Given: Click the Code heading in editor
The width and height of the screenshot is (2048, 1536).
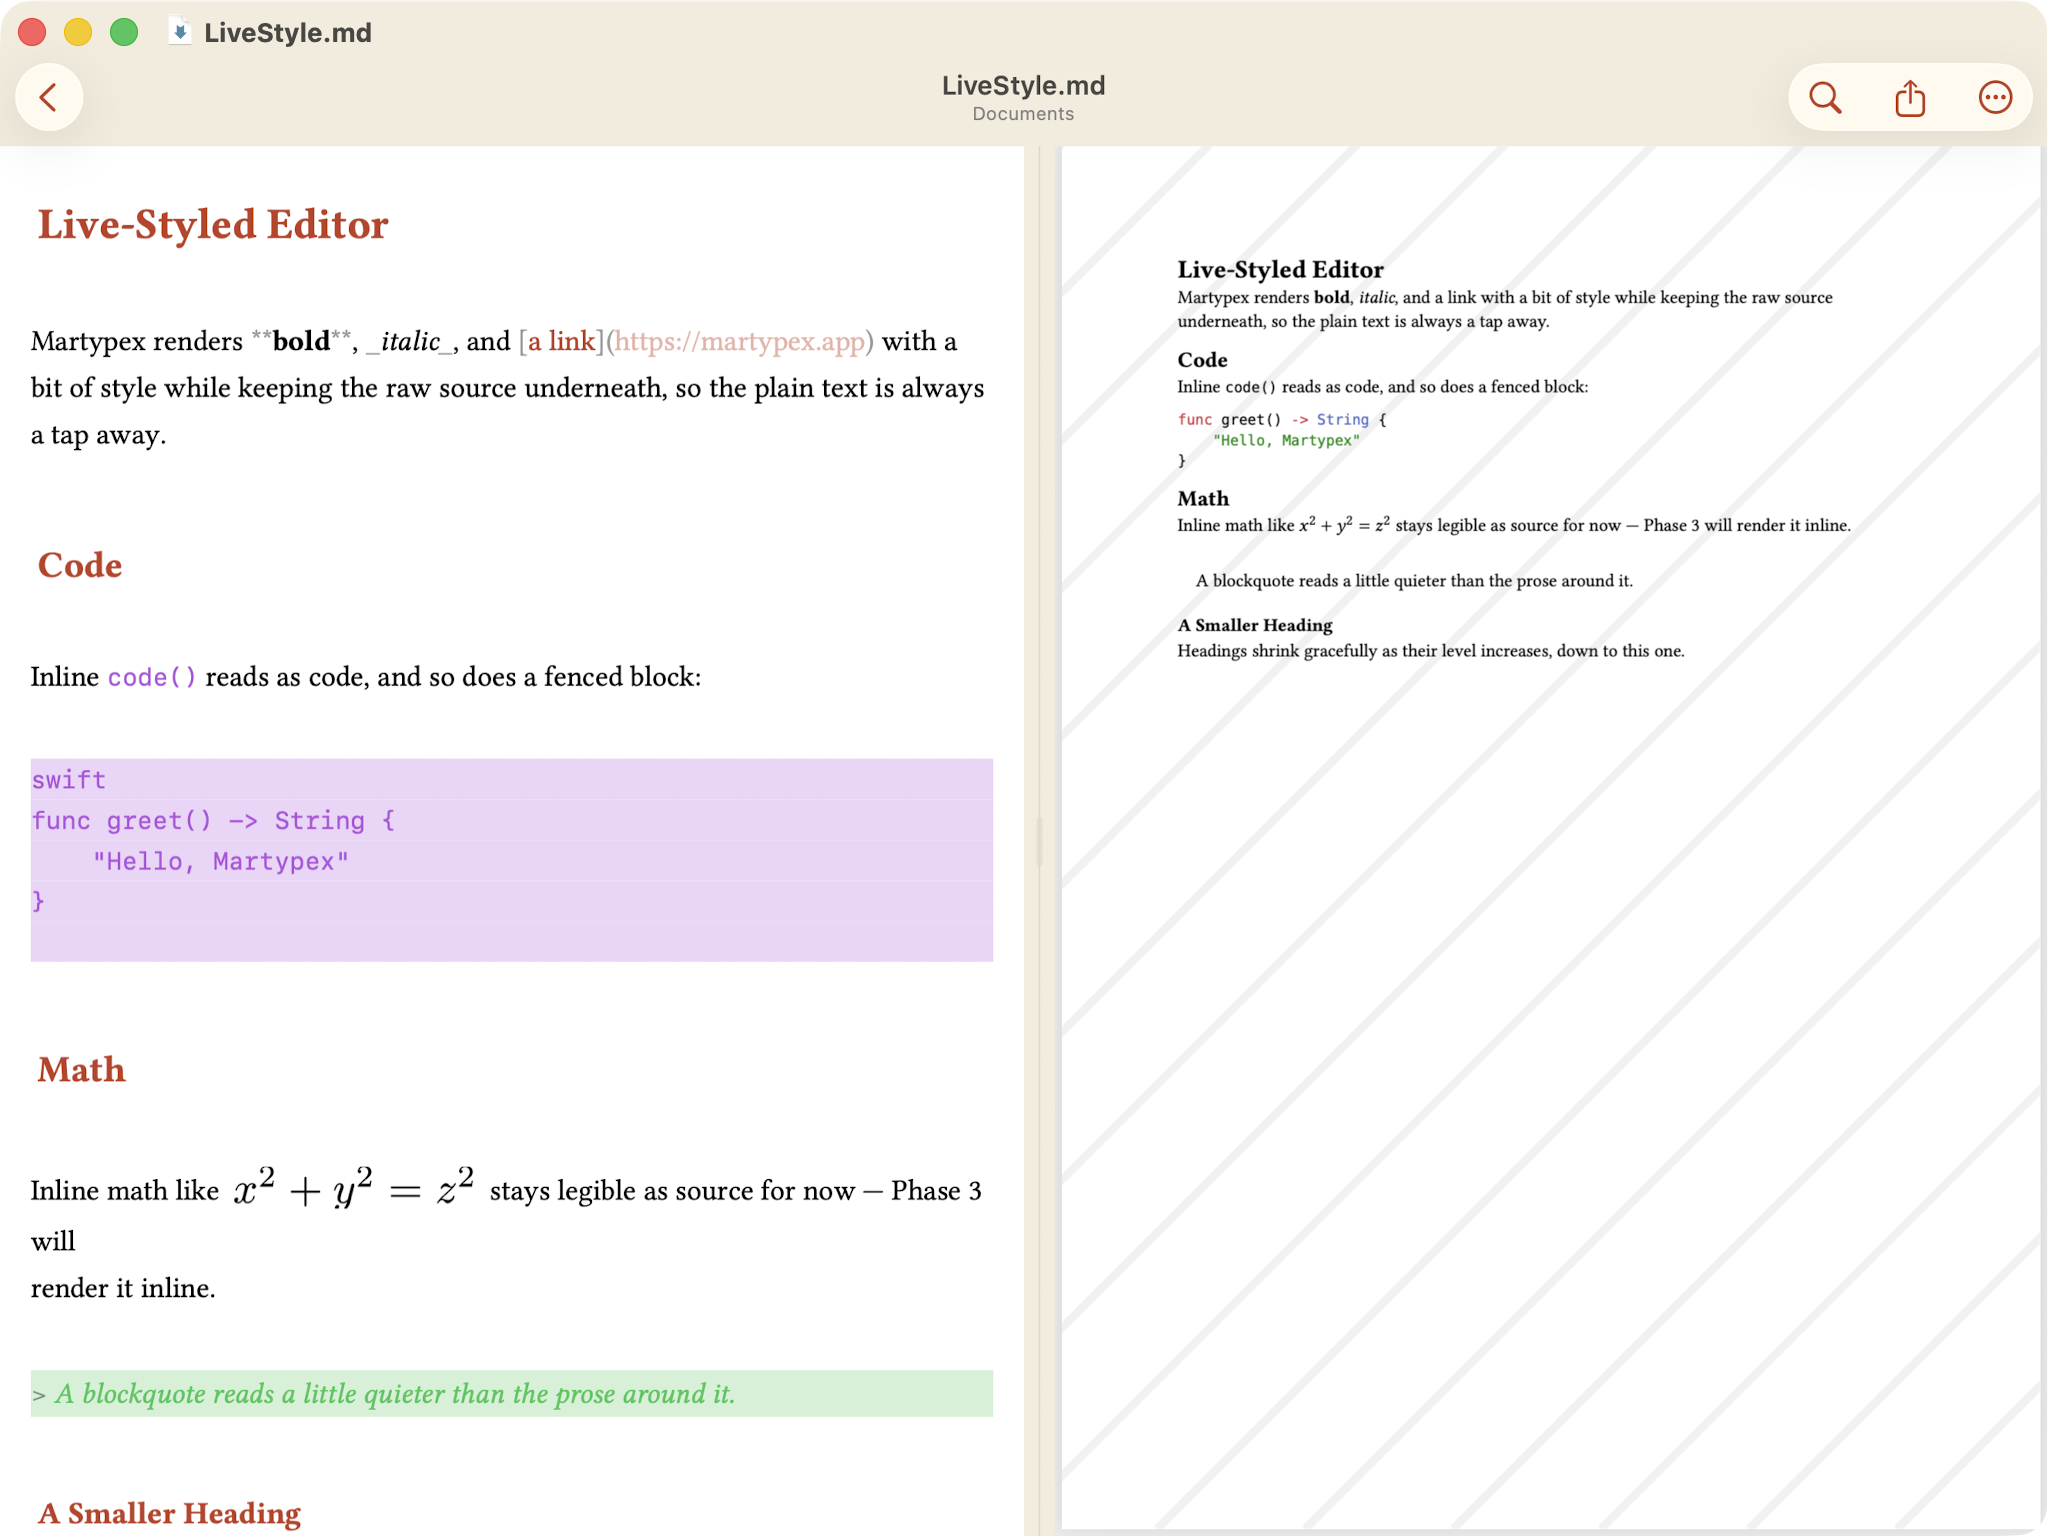Looking at the screenshot, I should (80, 565).
